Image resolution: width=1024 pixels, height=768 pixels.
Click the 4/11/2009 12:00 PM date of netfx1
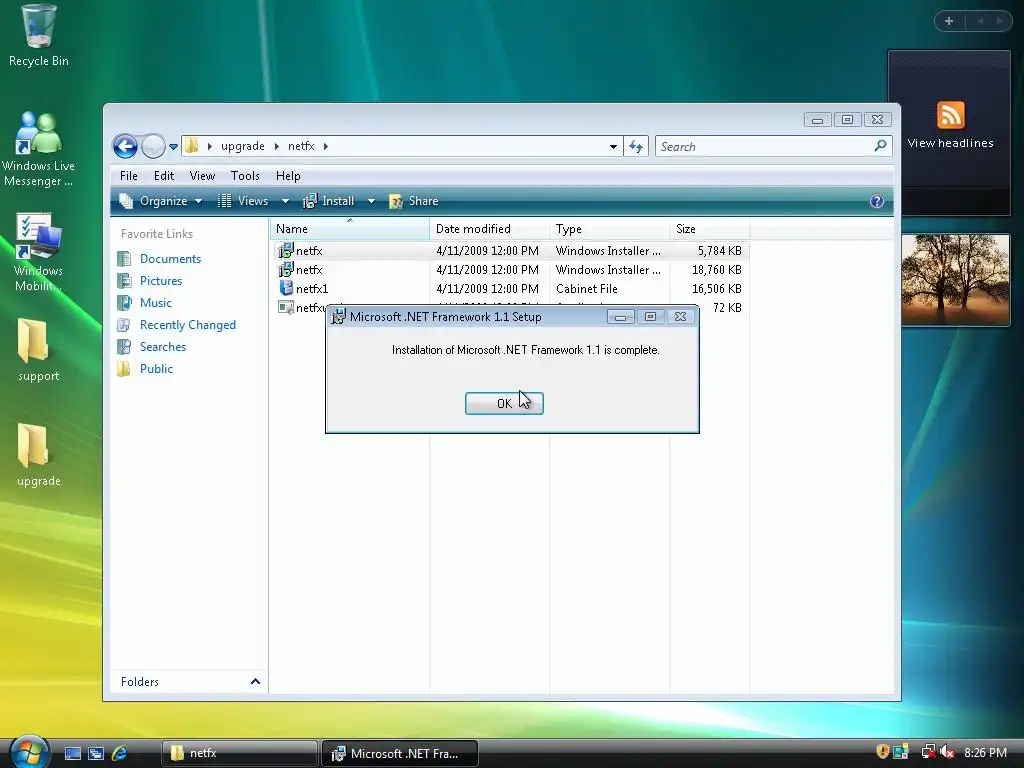(x=487, y=289)
